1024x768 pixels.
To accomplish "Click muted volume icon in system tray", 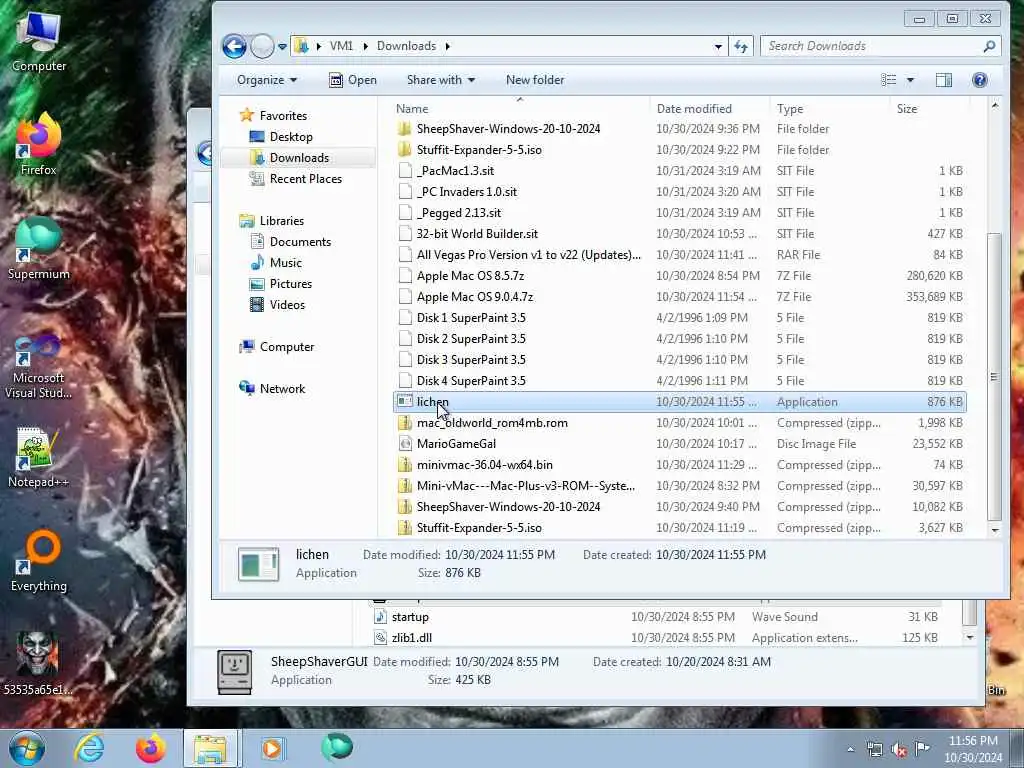I will [x=899, y=750].
